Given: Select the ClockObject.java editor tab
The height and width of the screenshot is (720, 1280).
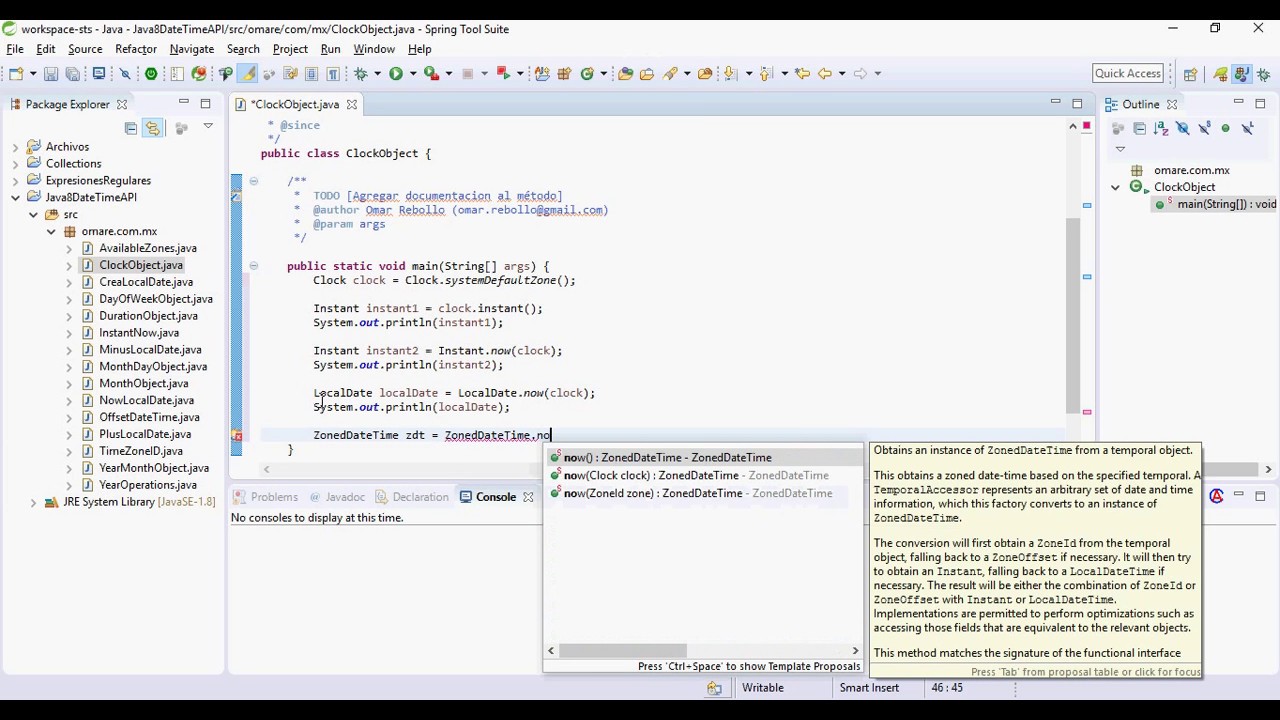Looking at the screenshot, I should tap(295, 104).
